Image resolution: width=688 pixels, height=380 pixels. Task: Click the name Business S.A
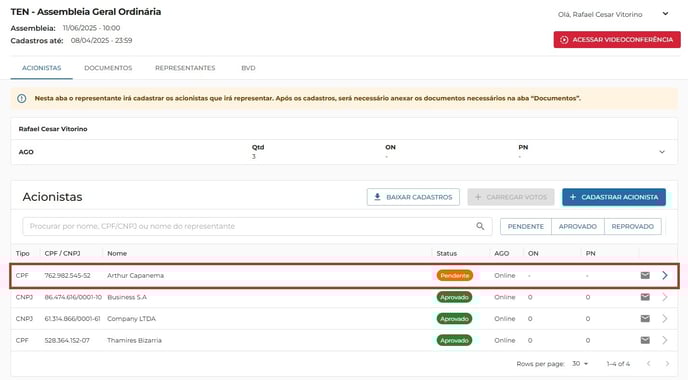[x=127, y=297]
